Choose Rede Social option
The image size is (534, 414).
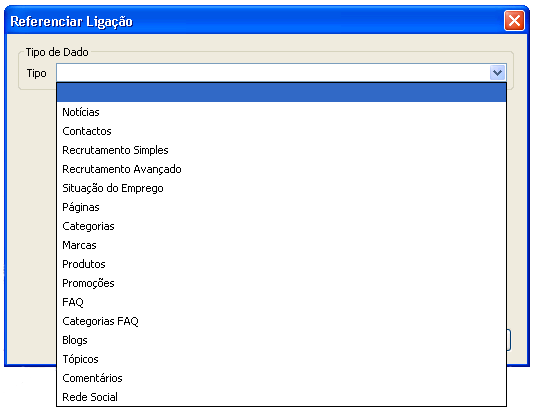tap(281, 397)
